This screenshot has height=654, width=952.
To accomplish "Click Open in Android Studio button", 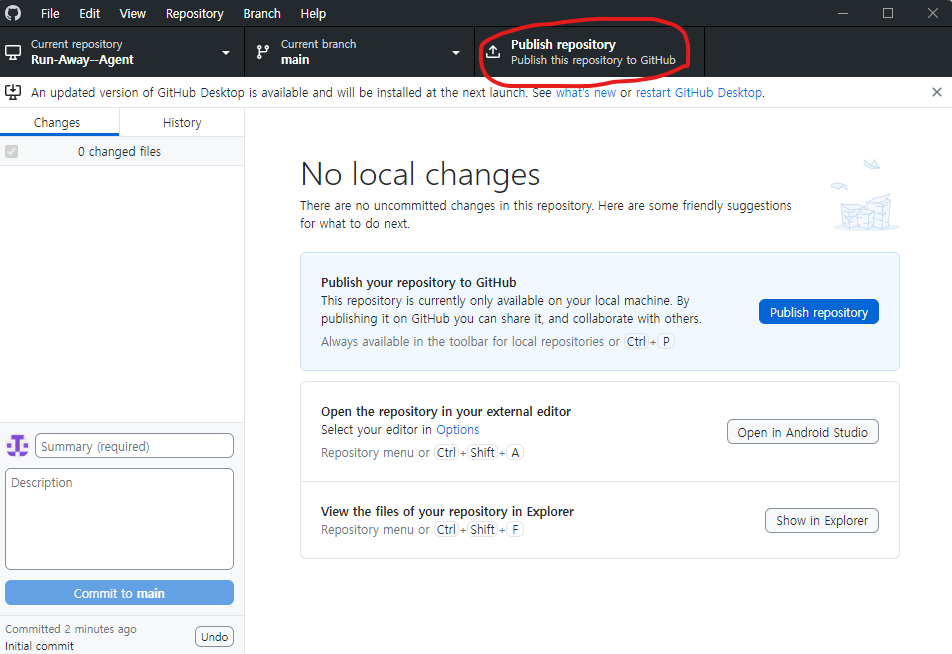I will [x=803, y=432].
